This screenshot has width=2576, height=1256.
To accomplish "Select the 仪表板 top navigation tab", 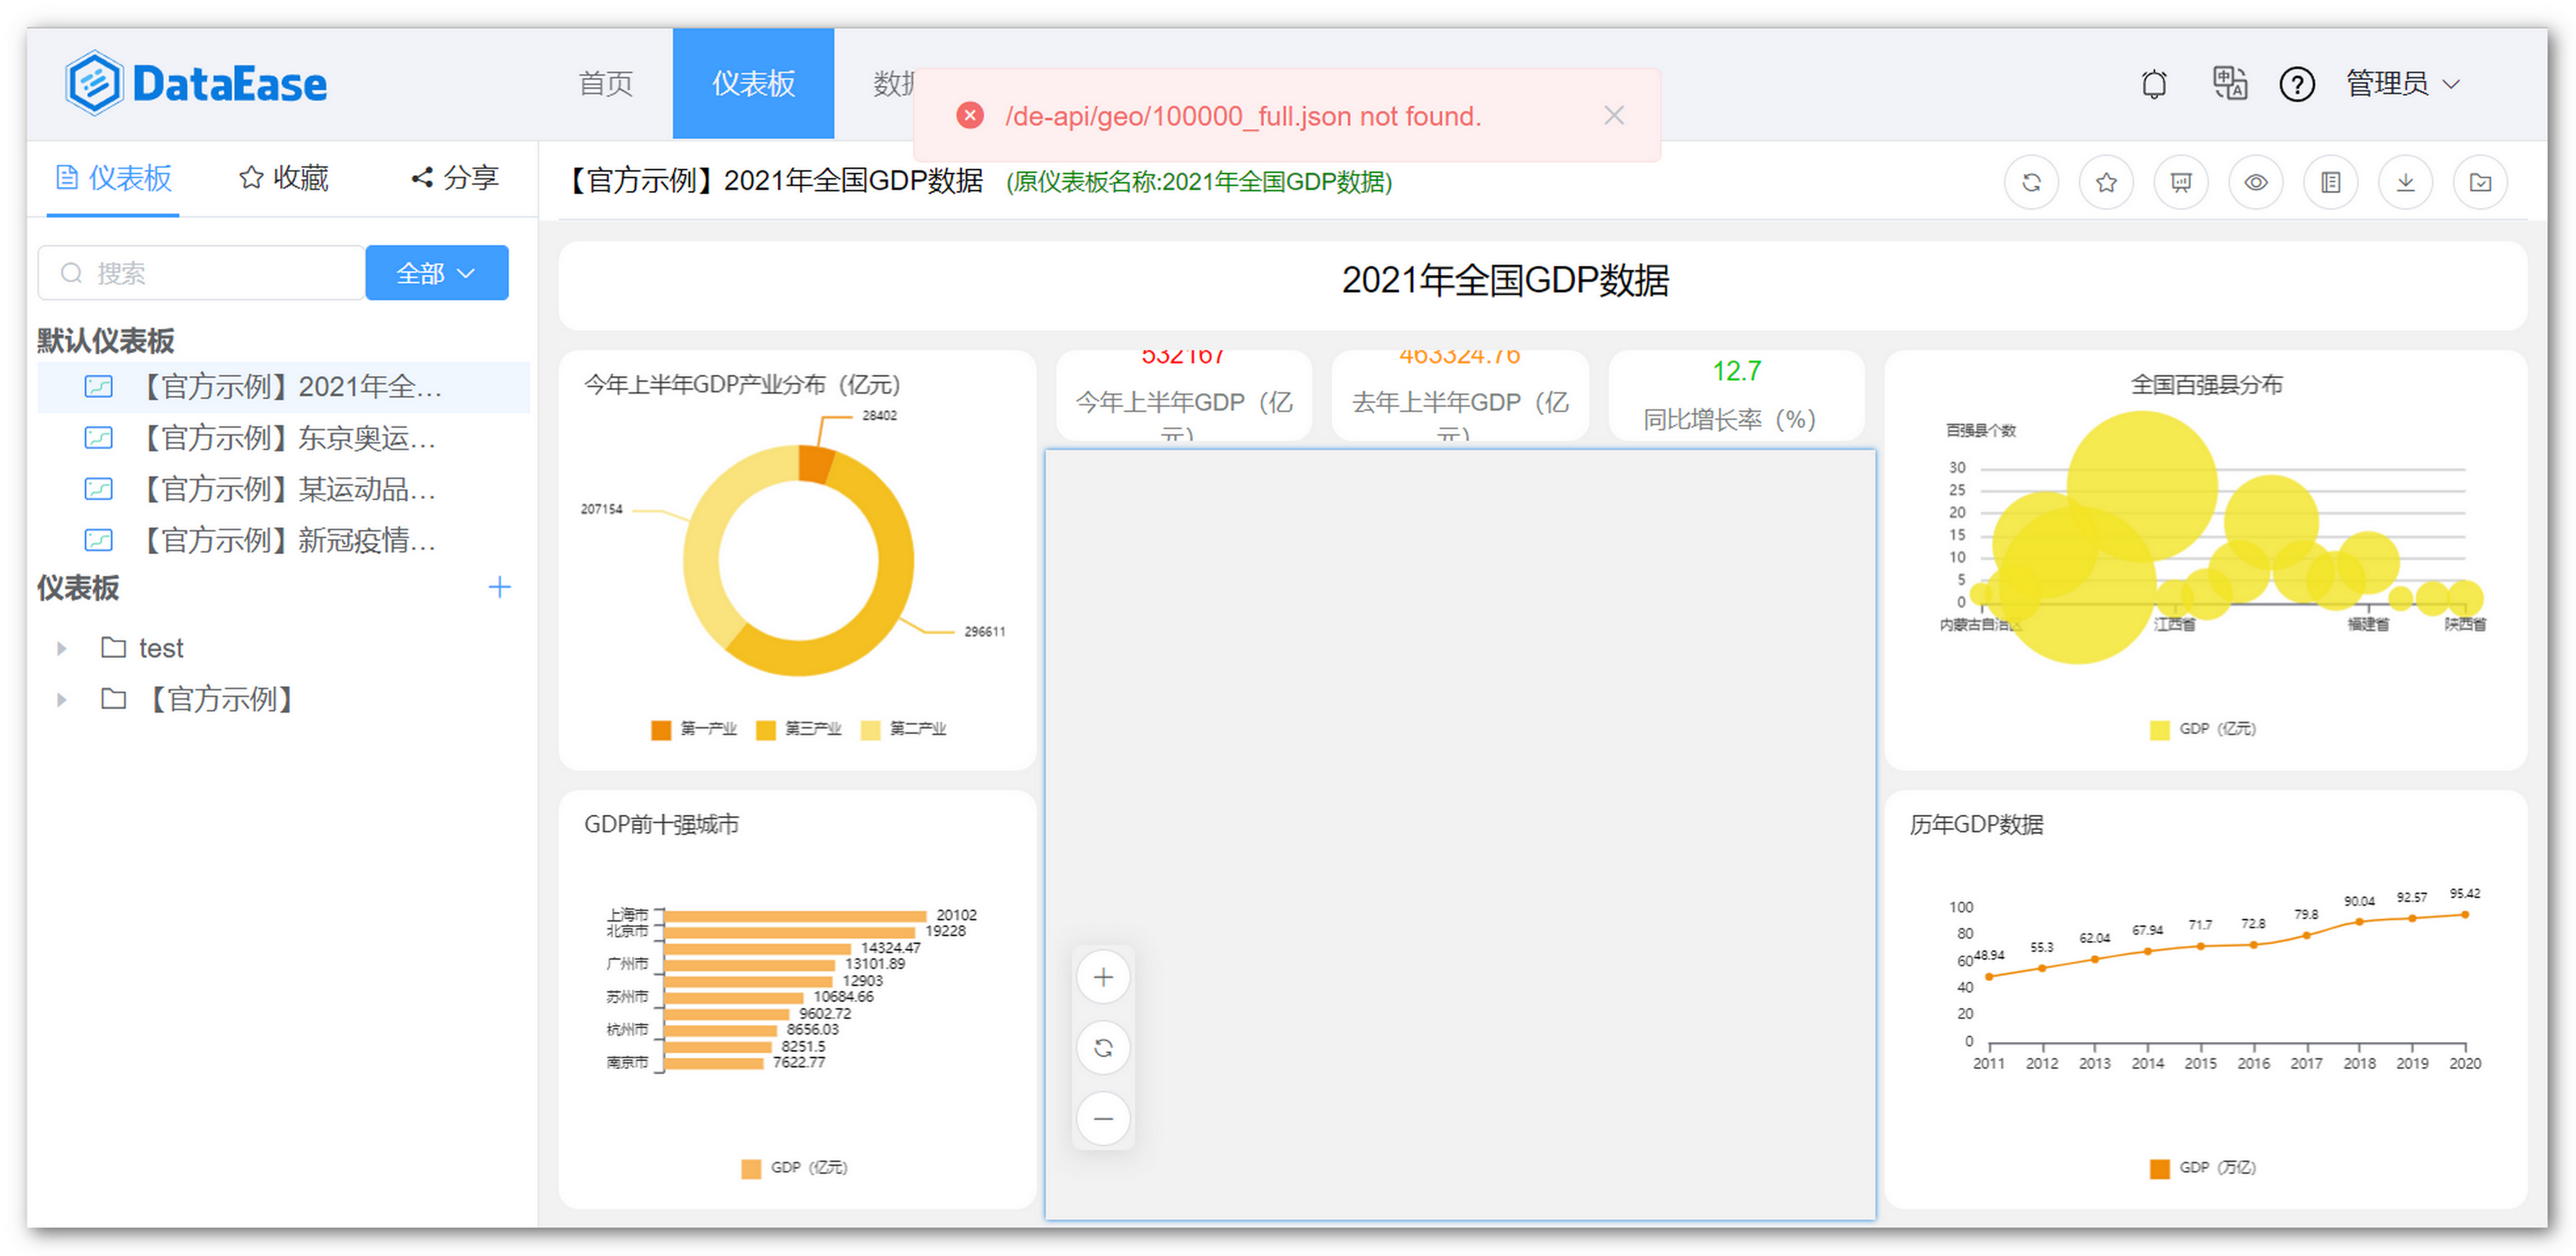I will tap(753, 84).
